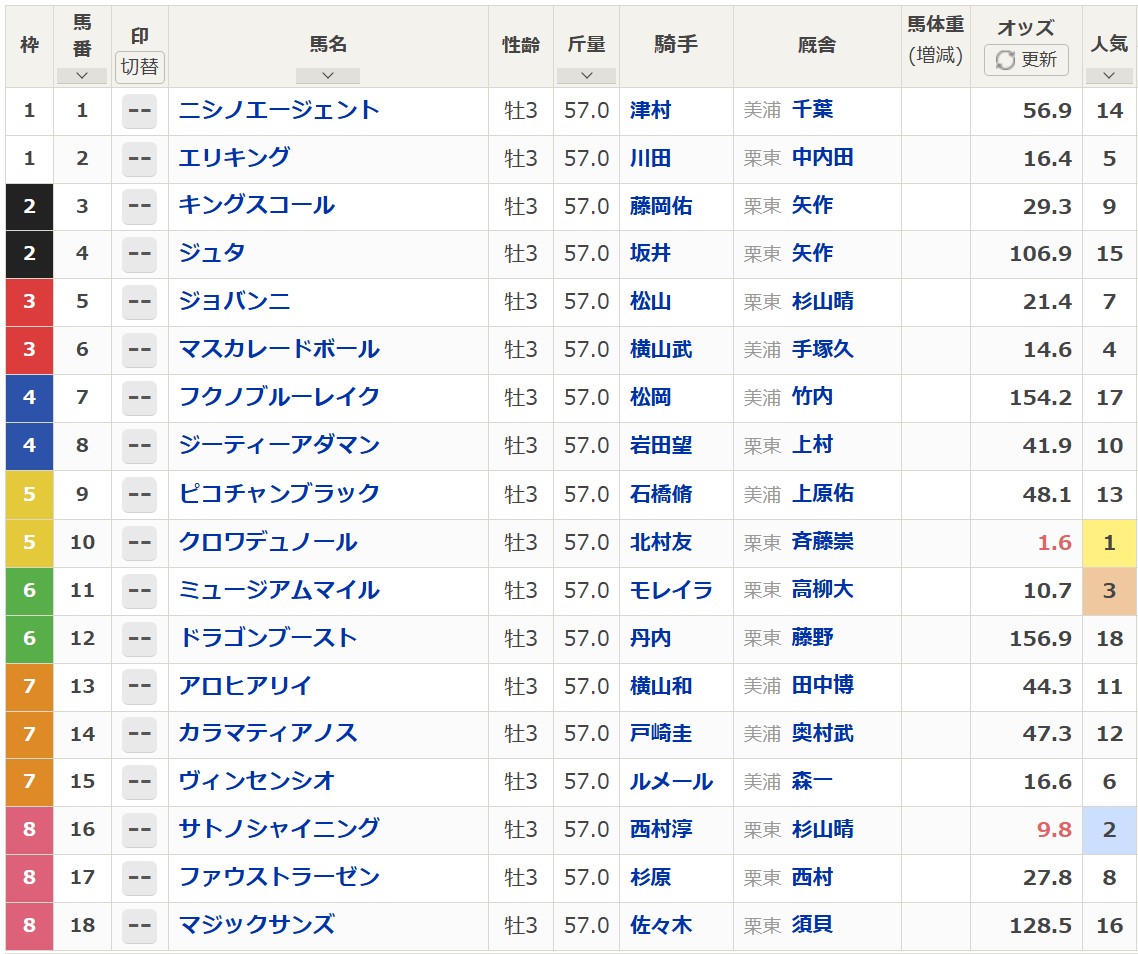Sort by 人気 dropdown arrow
The image size is (1138, 954).
pos(1109,76)
